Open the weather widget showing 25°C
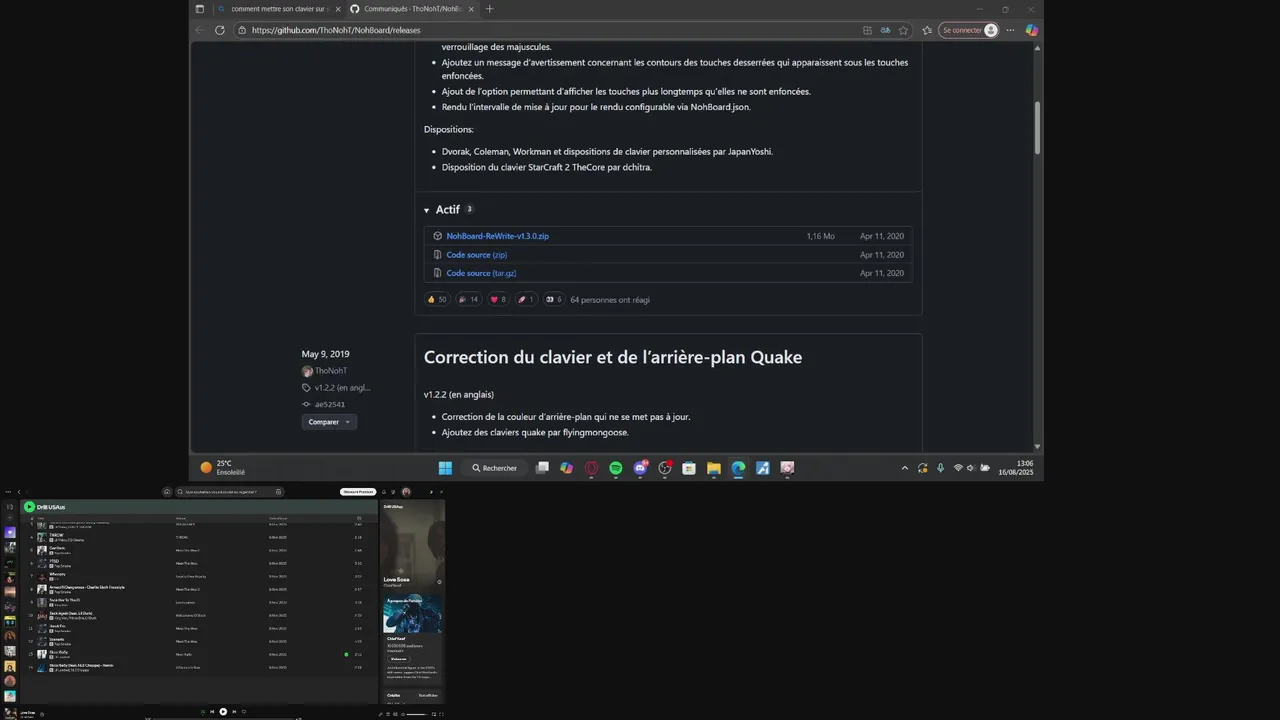Image resolution: width=1280 pixels, height=720 pixels. click(223, 468)
